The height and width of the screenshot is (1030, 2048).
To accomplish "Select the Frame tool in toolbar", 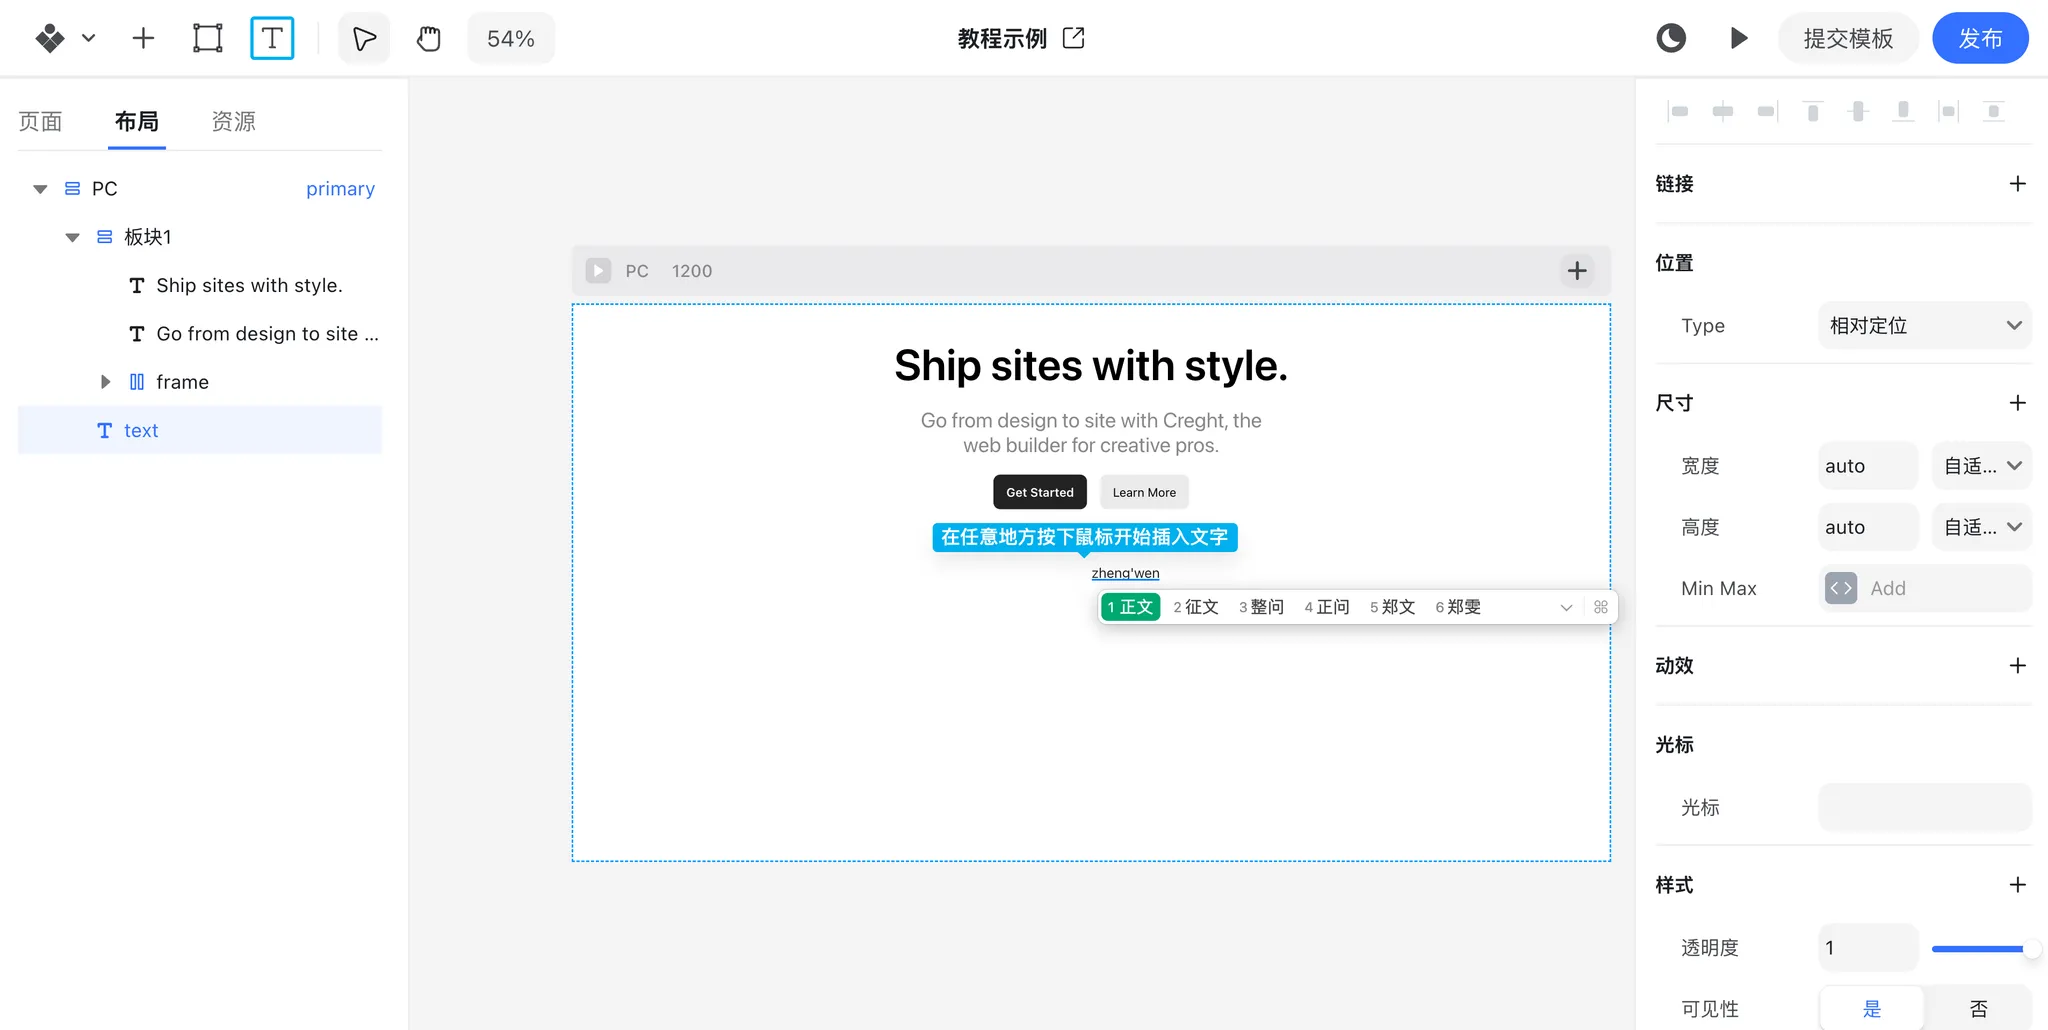I will pos(207,39).
